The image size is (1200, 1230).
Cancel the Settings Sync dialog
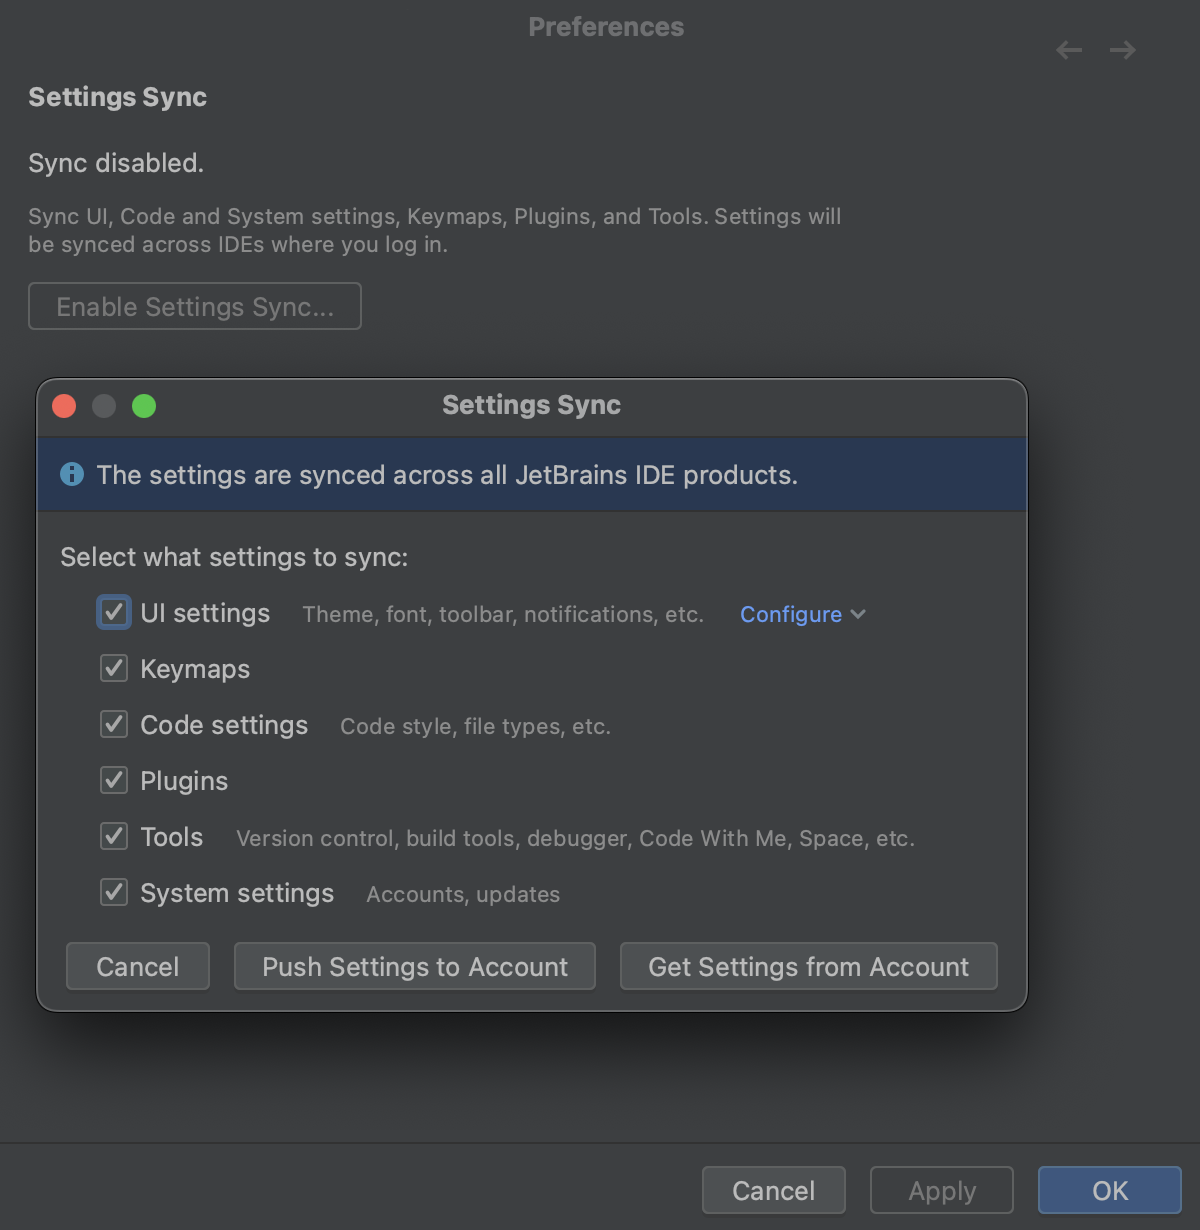[x=137, y=966]
